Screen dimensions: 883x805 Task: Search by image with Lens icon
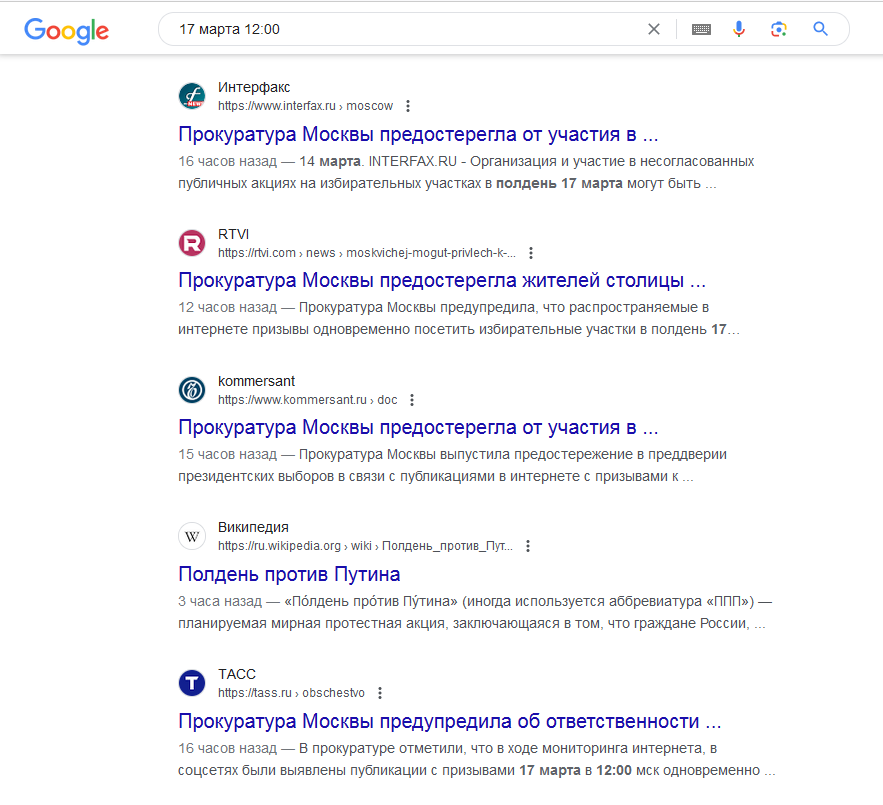[779, 29]
